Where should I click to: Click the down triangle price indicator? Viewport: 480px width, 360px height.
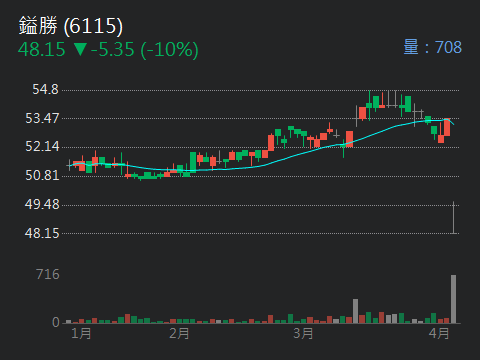click(x=80, y=49)
